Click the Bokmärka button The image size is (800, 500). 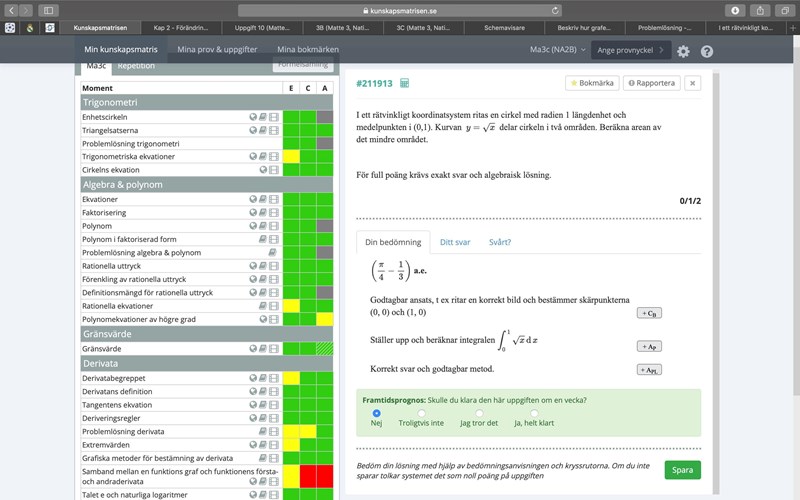[592, 83]
